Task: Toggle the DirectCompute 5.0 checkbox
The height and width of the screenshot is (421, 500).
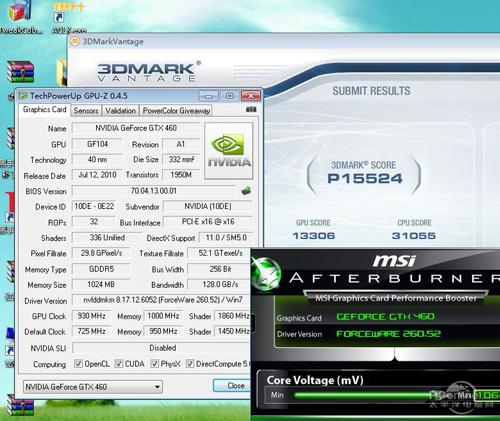Action: click(190, 364)
